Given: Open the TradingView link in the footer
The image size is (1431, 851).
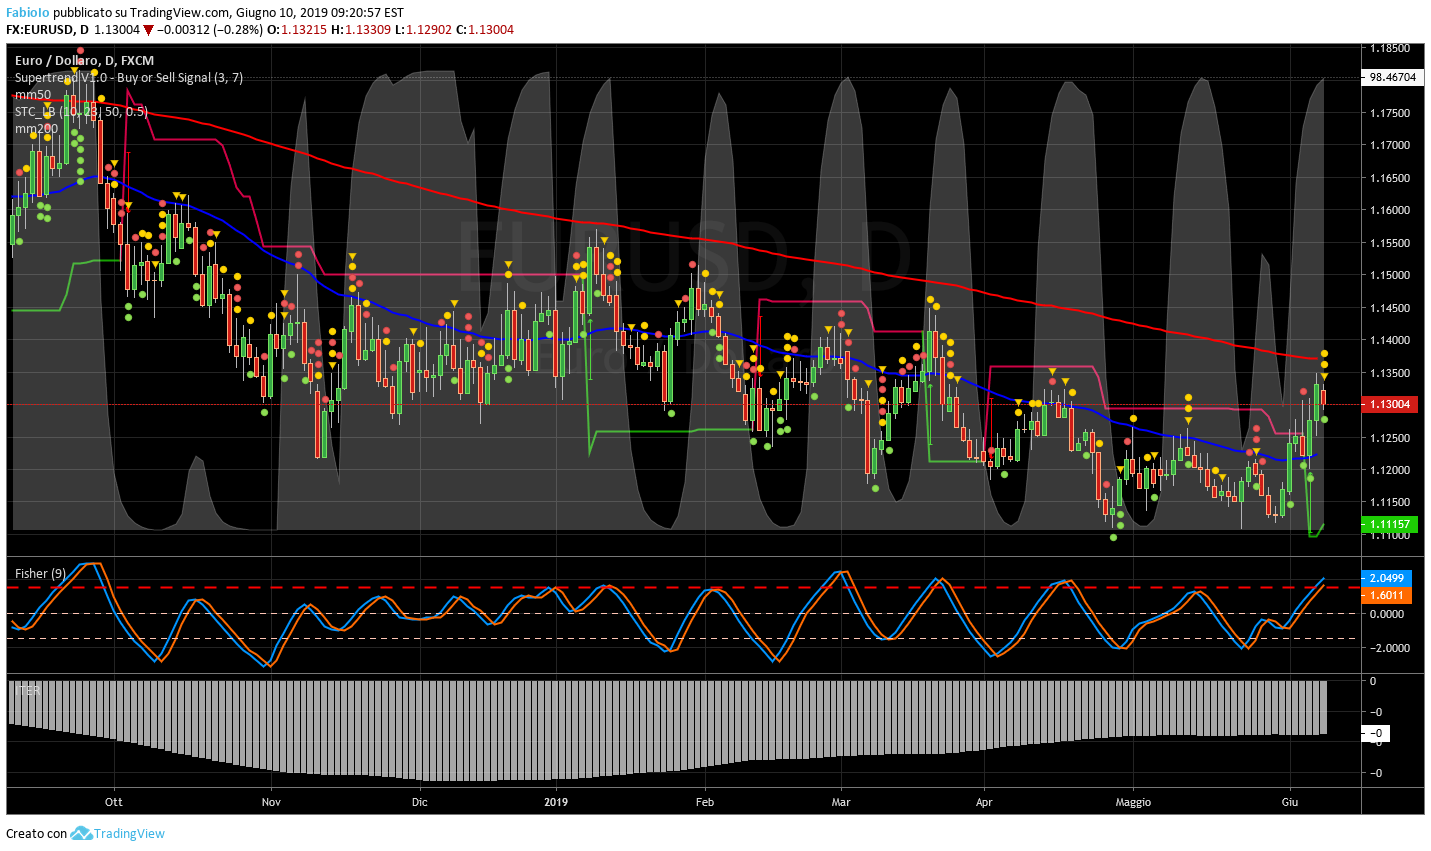Looking at the screenshot, I should point(129,833).
